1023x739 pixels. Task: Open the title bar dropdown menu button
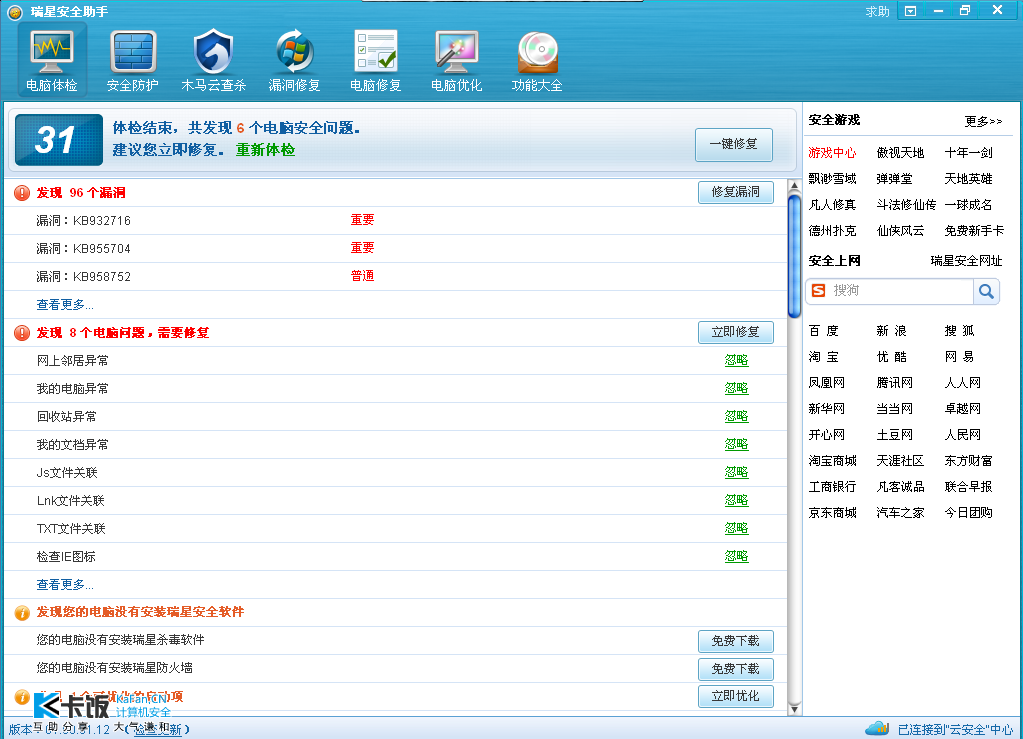tap(910, 11)
